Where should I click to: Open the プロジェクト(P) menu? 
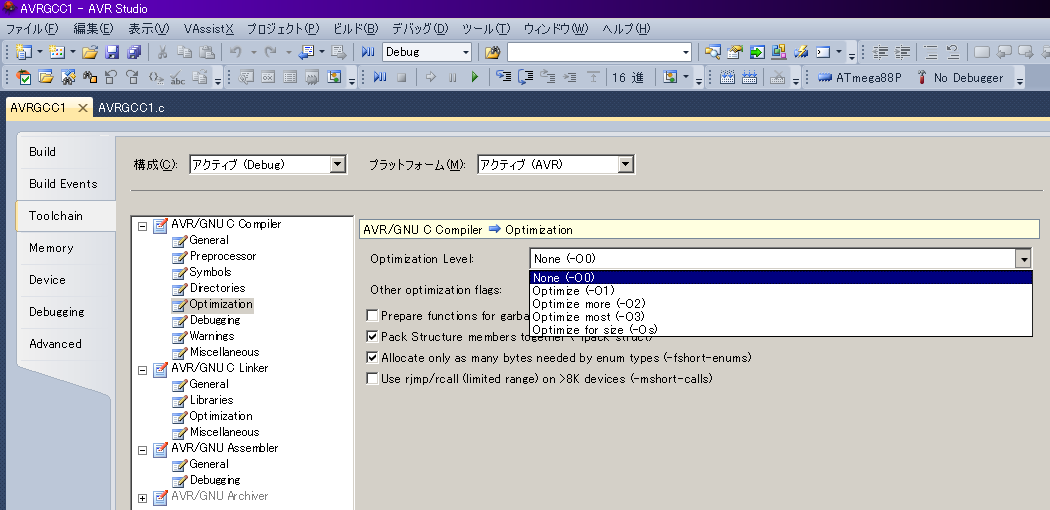pos(283,29)
